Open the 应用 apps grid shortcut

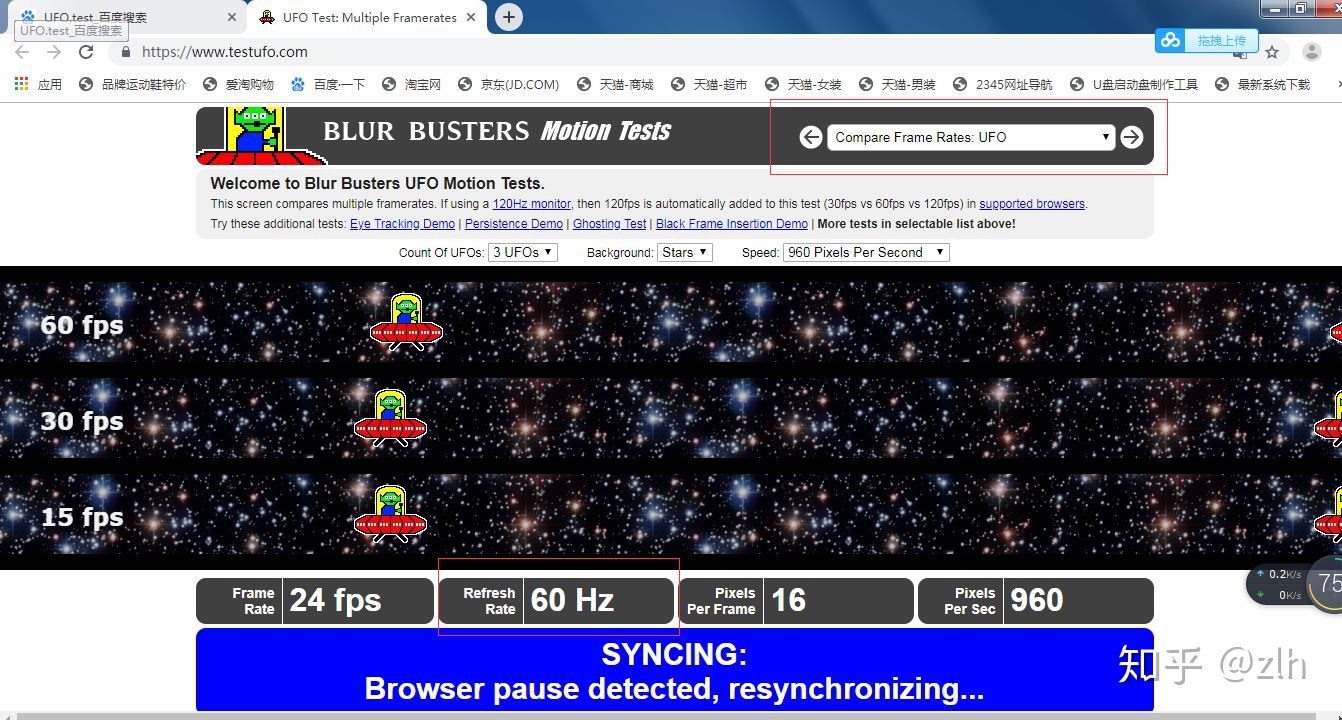tap(38, 84)
